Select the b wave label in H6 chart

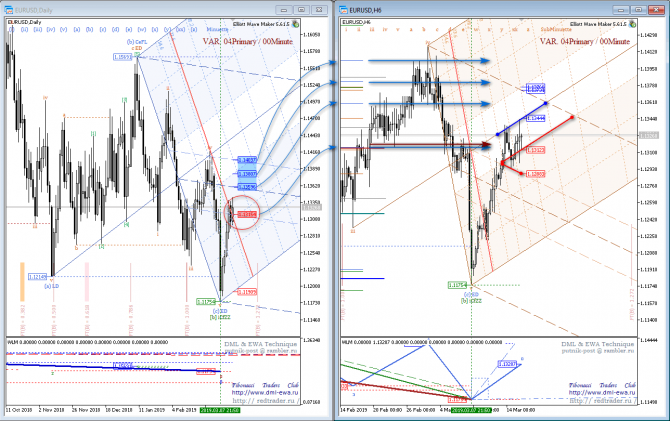point(424,29)
